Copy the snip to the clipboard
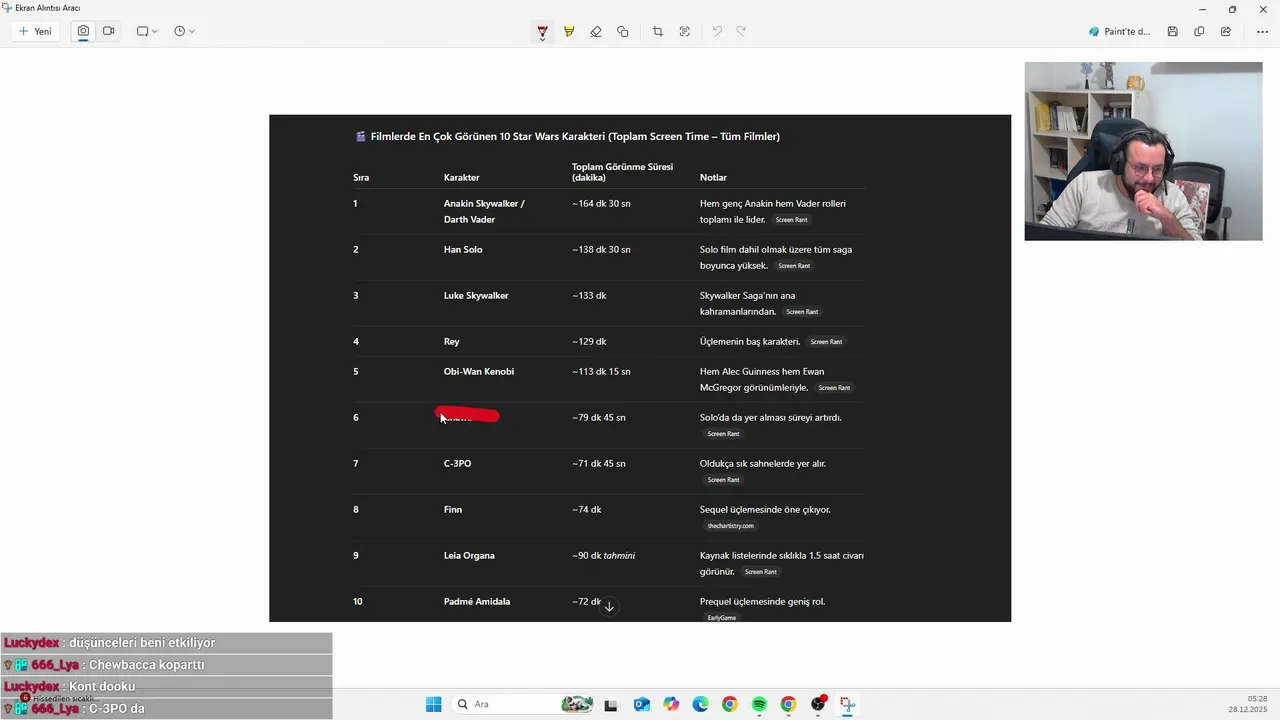This screenshot has height=720, width=1280. click(x=1199, y=32)
